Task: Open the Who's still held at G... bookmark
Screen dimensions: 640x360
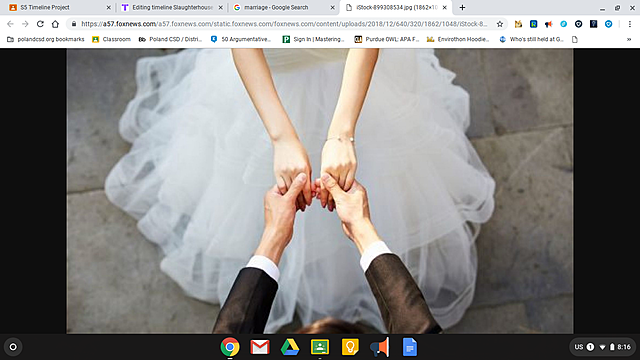Action: pyautogui.click(x=531, y=39)
